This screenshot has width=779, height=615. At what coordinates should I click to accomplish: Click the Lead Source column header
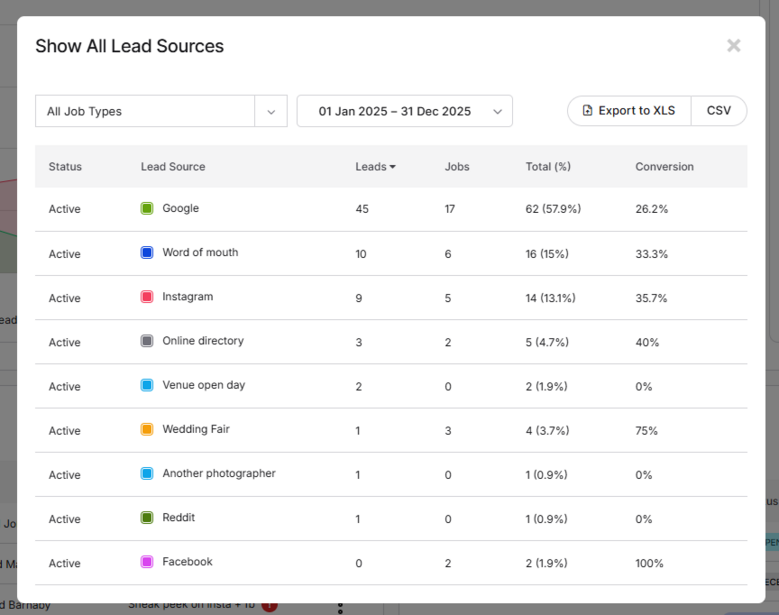click(173, 167)
